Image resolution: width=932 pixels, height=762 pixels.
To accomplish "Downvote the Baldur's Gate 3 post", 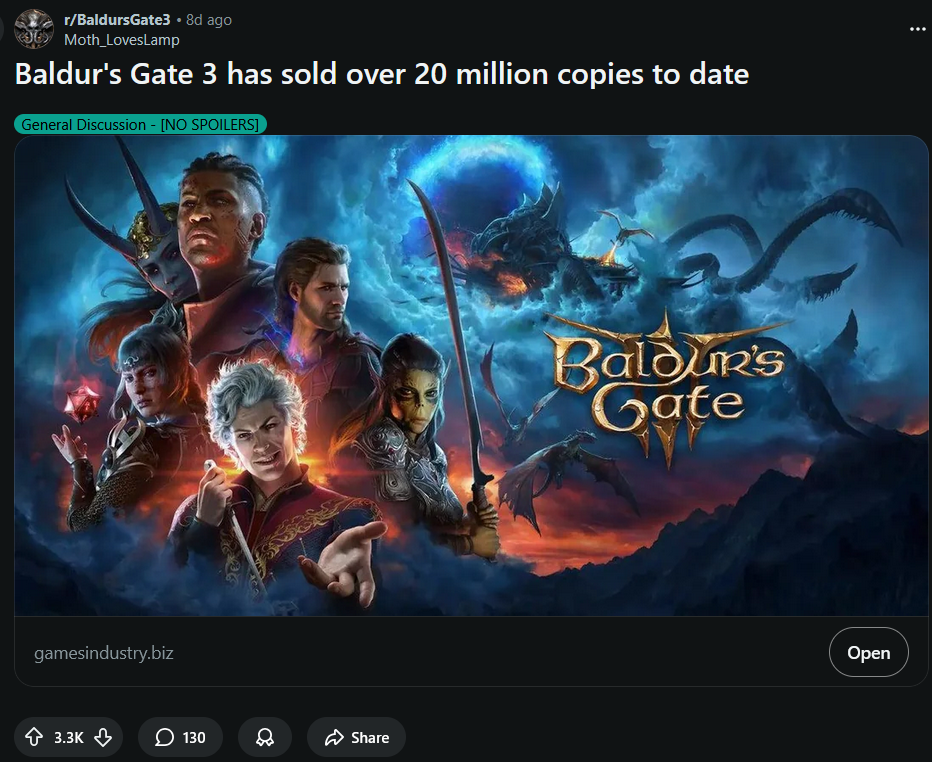I will tap(102, 737).
